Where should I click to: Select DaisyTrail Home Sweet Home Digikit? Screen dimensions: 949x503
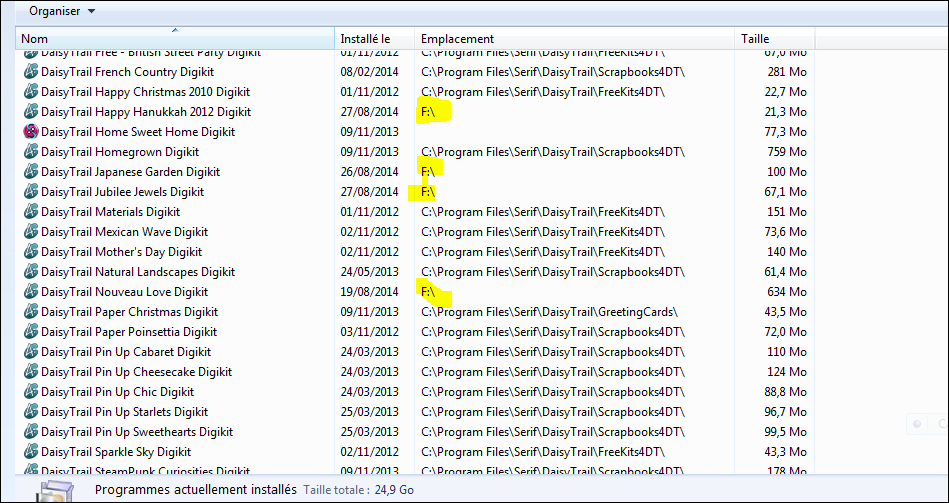138,132
